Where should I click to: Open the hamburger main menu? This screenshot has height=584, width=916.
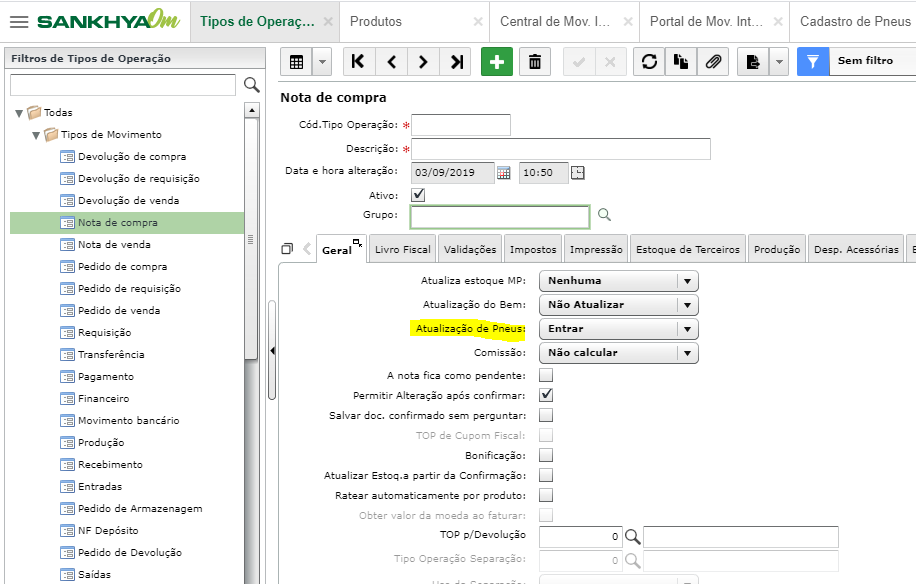coord(19,22)
